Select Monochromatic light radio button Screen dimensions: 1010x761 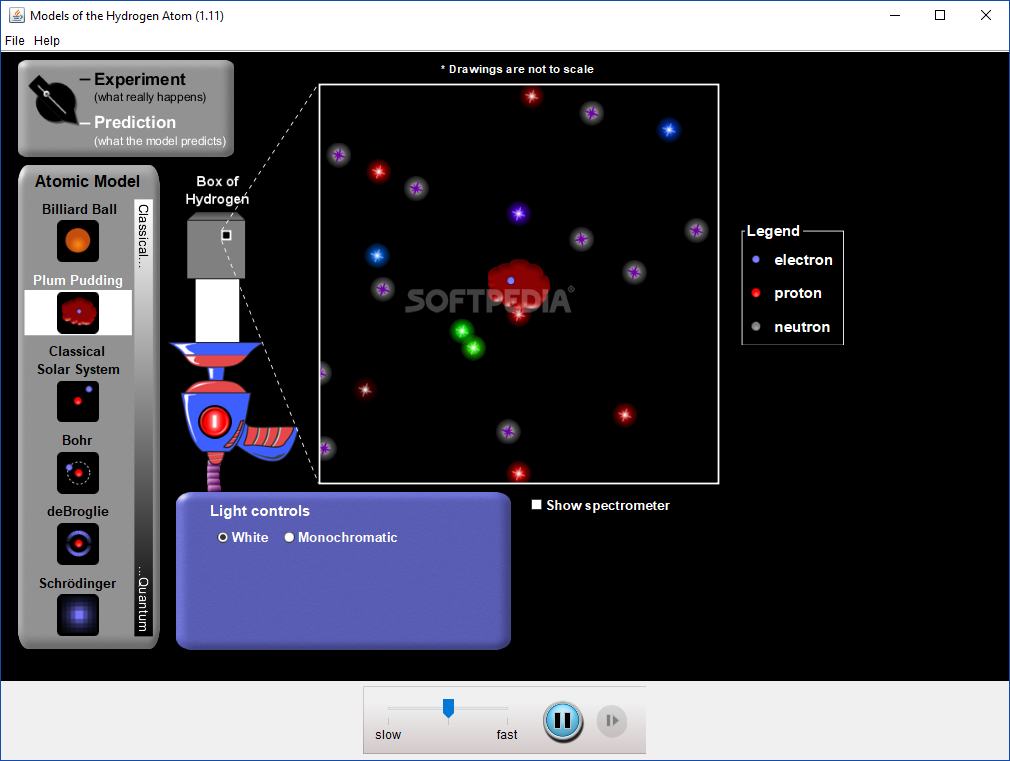point(289,537)
